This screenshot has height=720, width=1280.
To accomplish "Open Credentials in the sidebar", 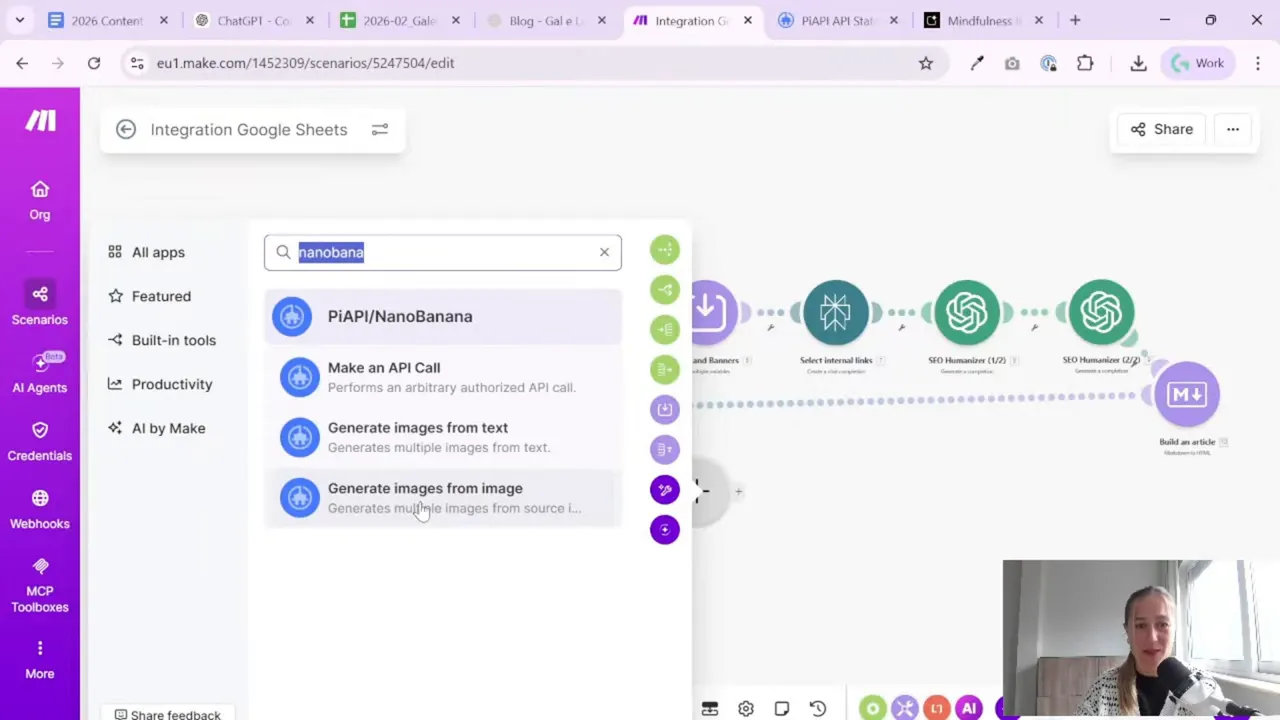I will coord(40,441).
